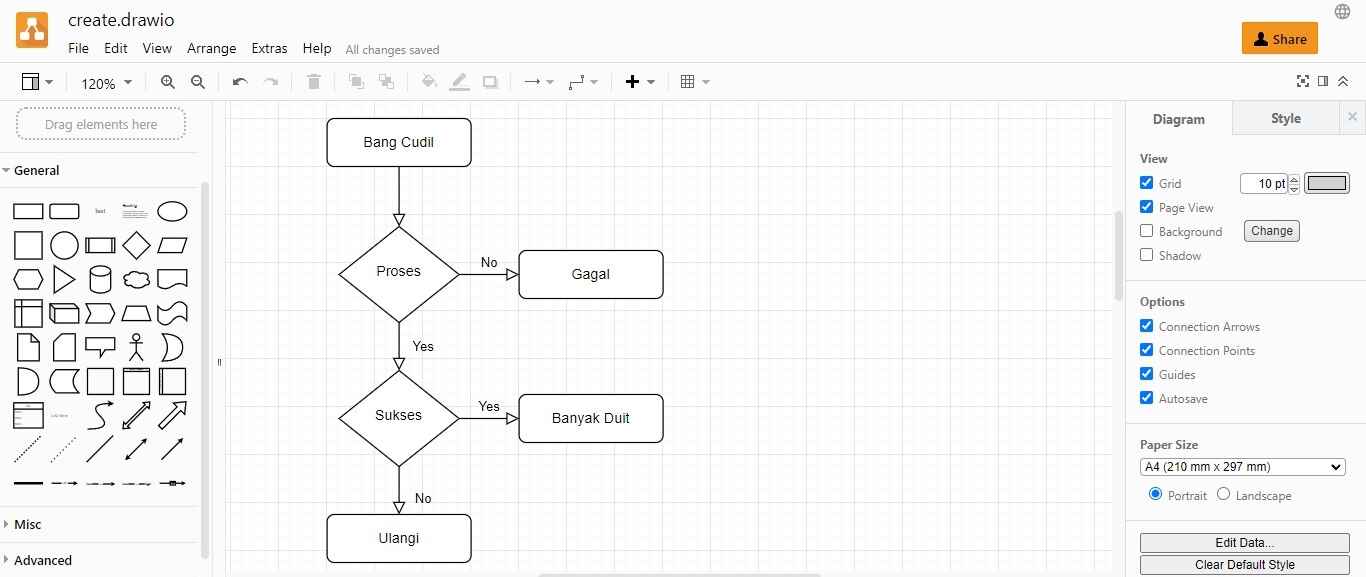The height and width of the screenshot is (577, 1366).
Task: Disable the Autosave checkbox
Action: 1147,398
